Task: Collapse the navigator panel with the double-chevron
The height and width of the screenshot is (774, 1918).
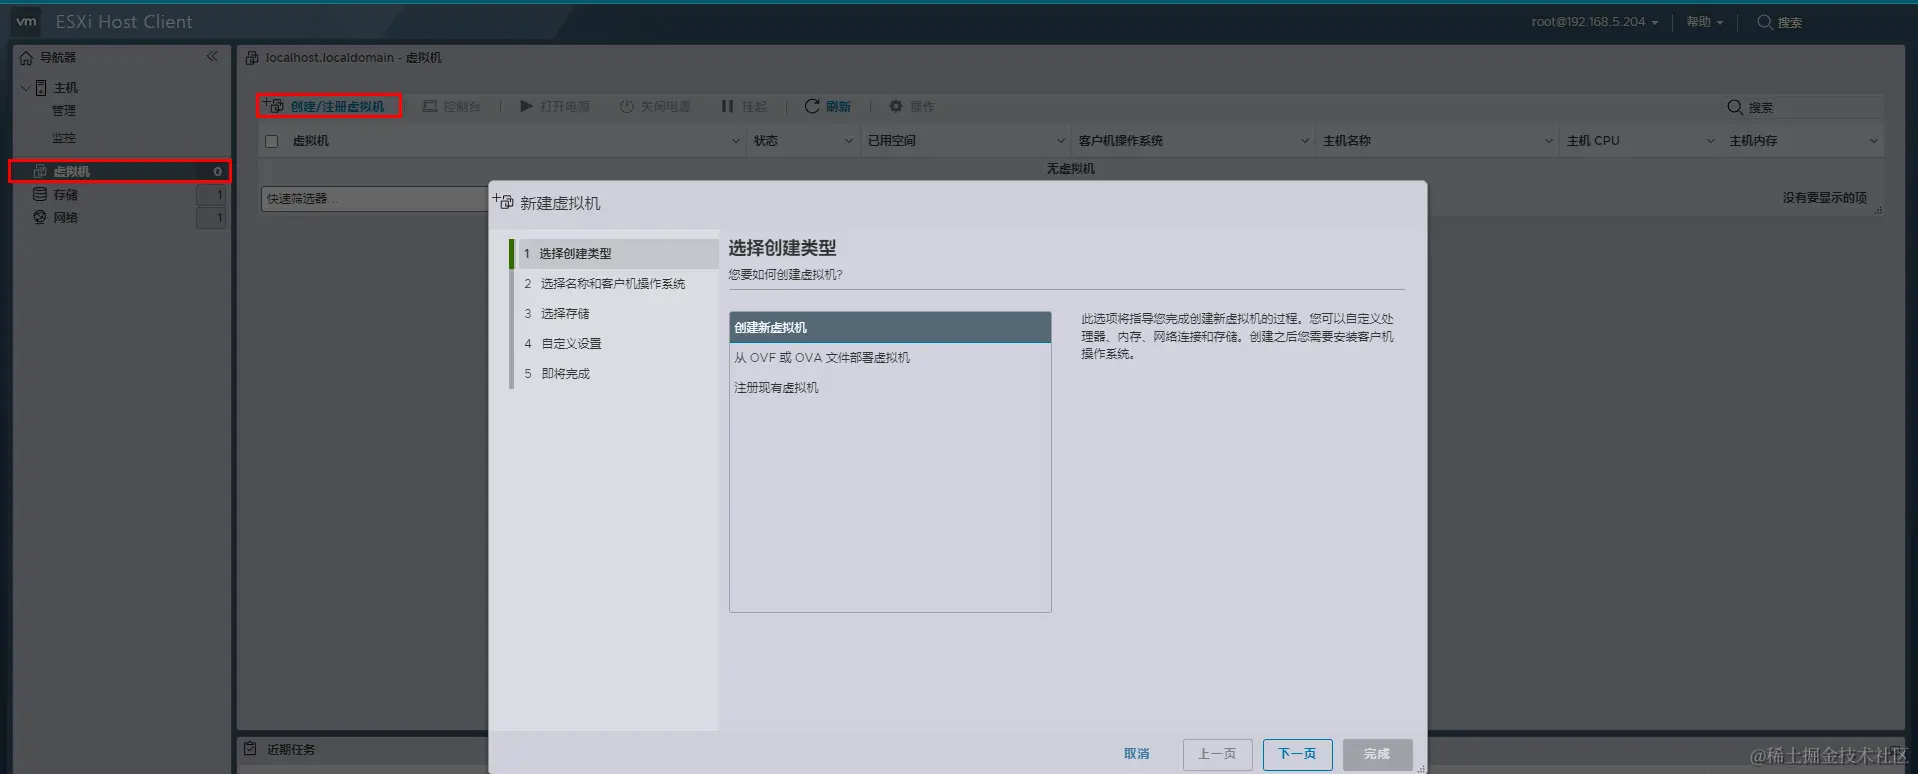Action: [212, 57]
